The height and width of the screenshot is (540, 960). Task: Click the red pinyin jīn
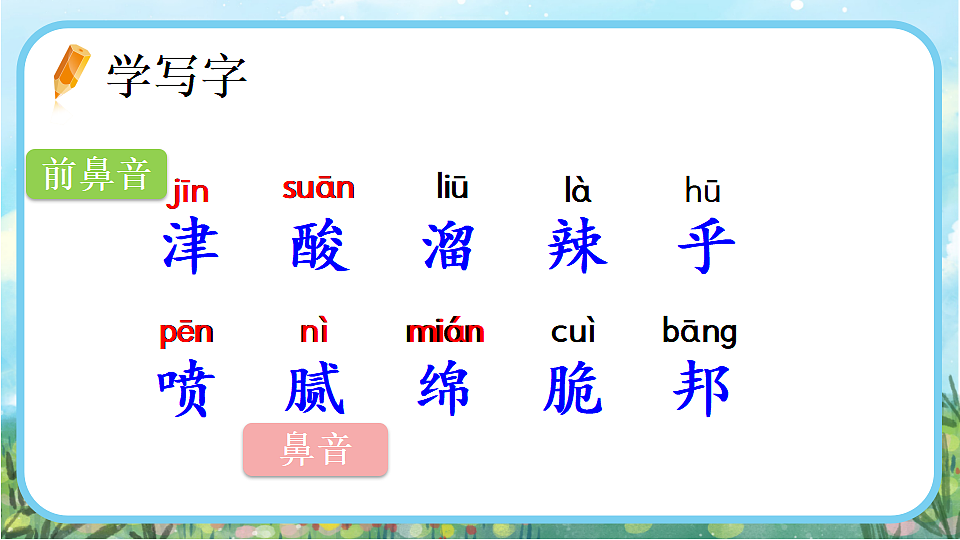pyautogui.click(x=188, y=191)
